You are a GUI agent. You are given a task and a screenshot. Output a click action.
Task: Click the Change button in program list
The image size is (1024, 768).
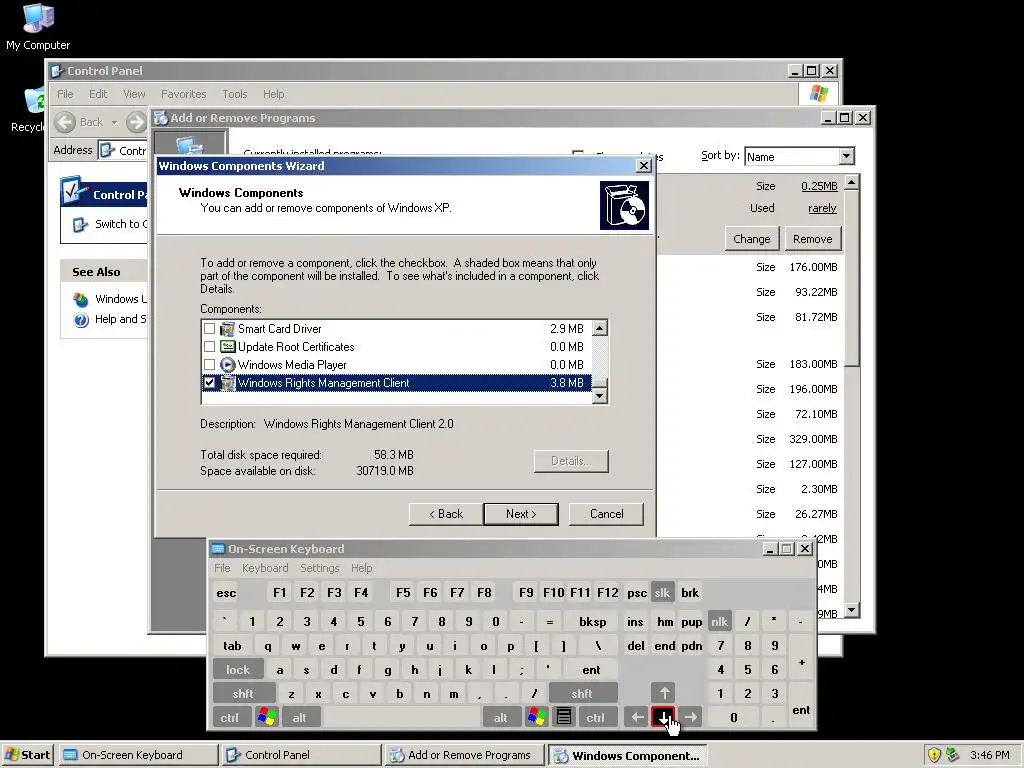(752, 239)
